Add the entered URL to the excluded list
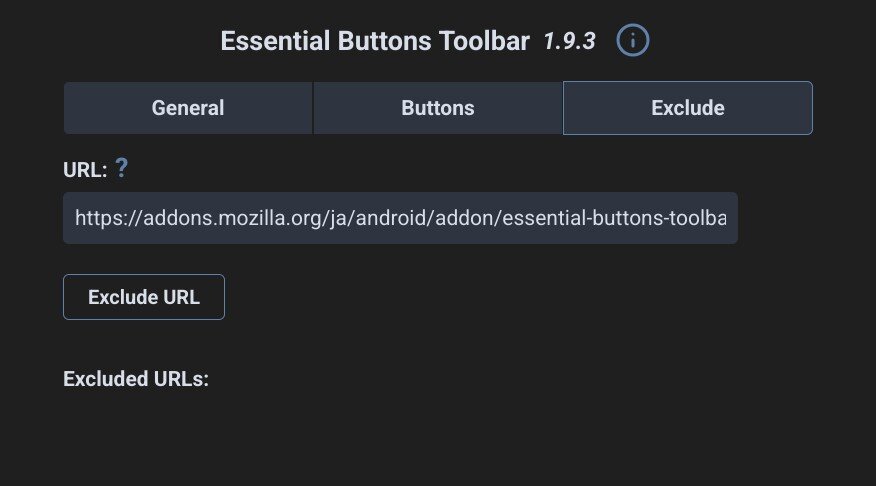The height and width of the screenshot is (486, 876). (x=144, y=297)
